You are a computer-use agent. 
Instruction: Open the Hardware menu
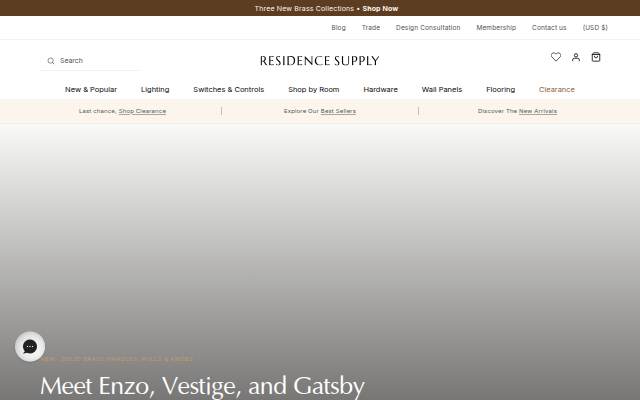point(380,89)
